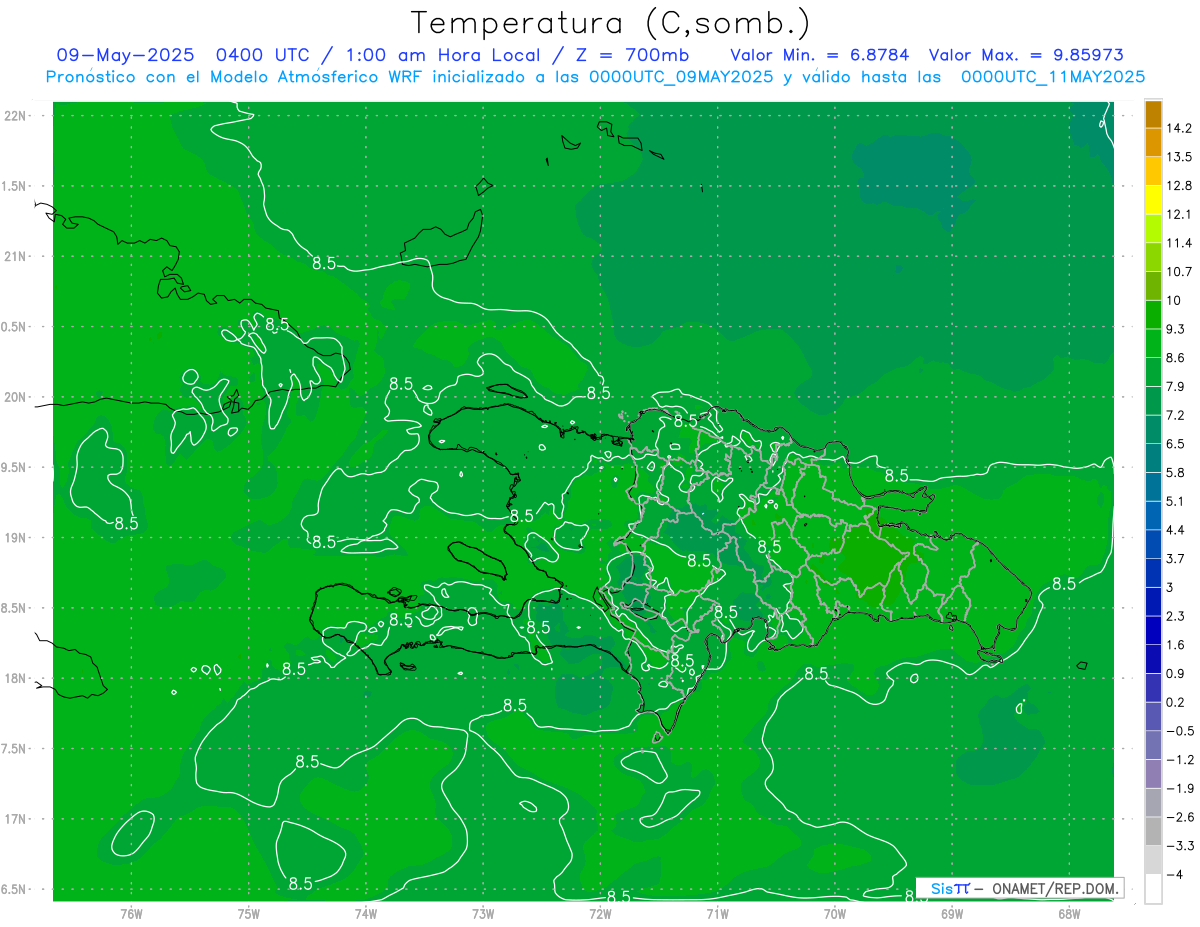Click the legend value "9.3"
The height and width of the screenshot is (927, 1200).
pos(1176,329)
